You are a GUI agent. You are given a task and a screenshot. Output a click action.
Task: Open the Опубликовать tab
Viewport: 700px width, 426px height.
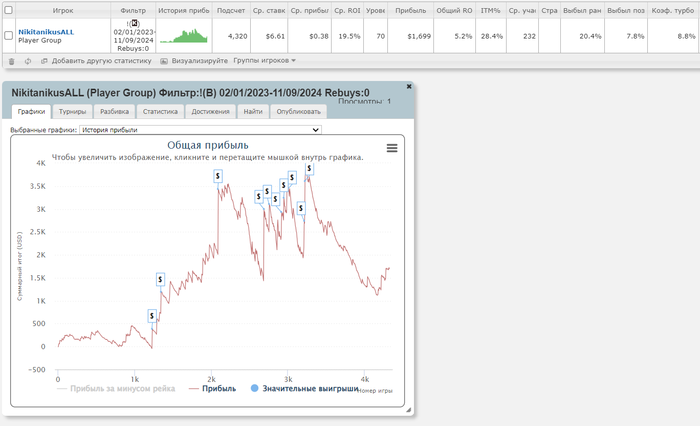[299, 112]
